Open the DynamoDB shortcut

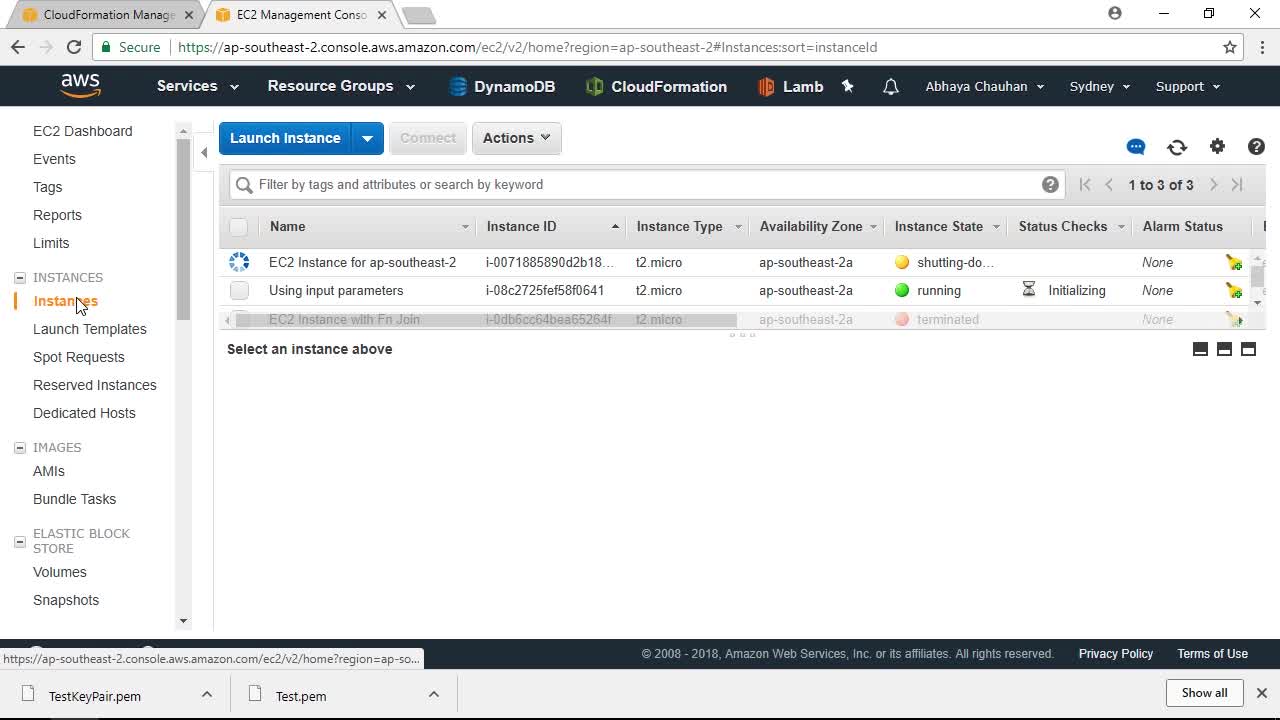pyautogui.click(x=502, y=86)
